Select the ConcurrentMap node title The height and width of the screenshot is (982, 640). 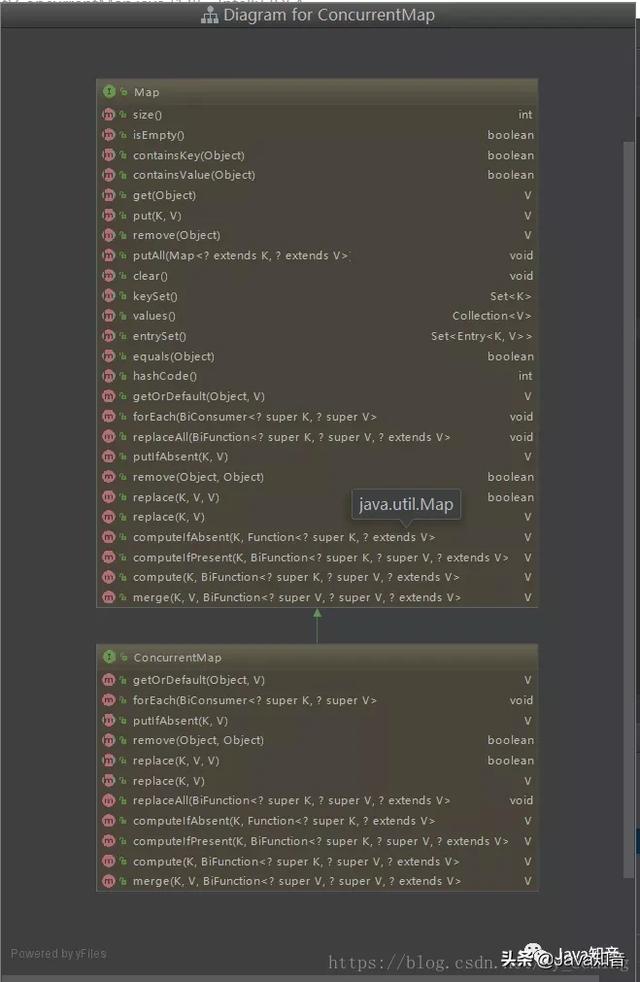pos(177,657)
